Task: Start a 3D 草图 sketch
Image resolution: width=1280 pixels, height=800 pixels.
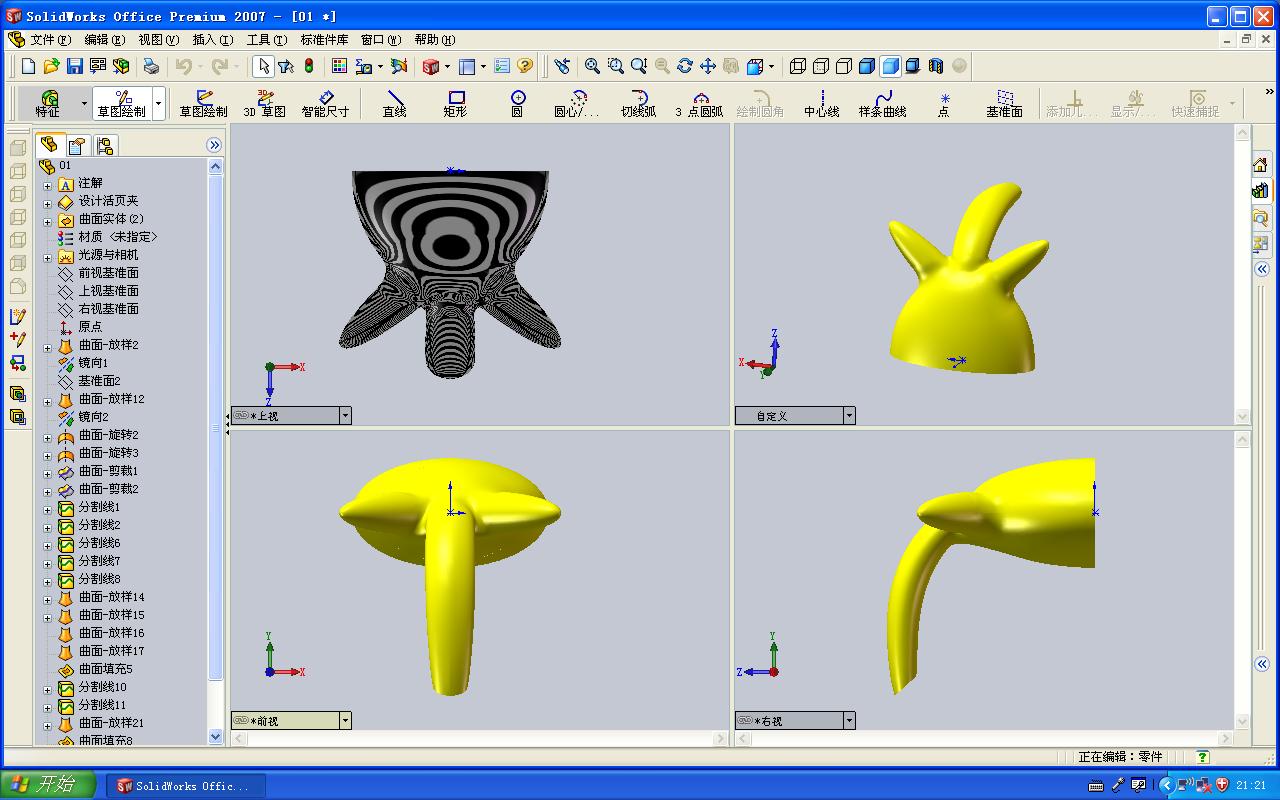Action: (265, 103)
